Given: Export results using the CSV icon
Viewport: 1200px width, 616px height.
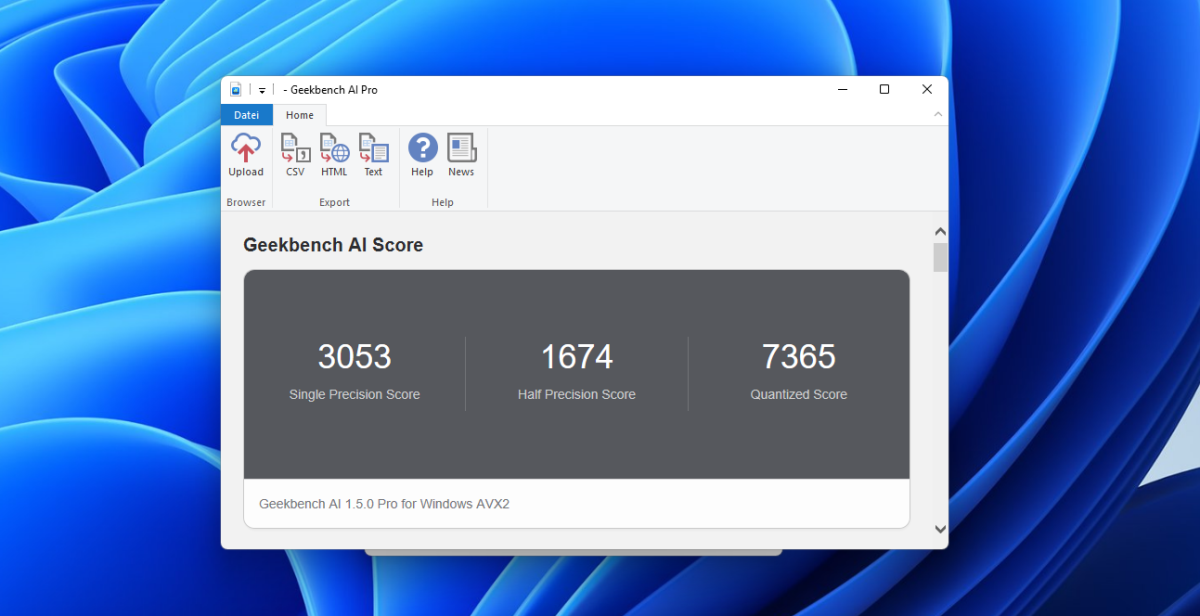Looking at the screenshot, I should click(294, 155).
